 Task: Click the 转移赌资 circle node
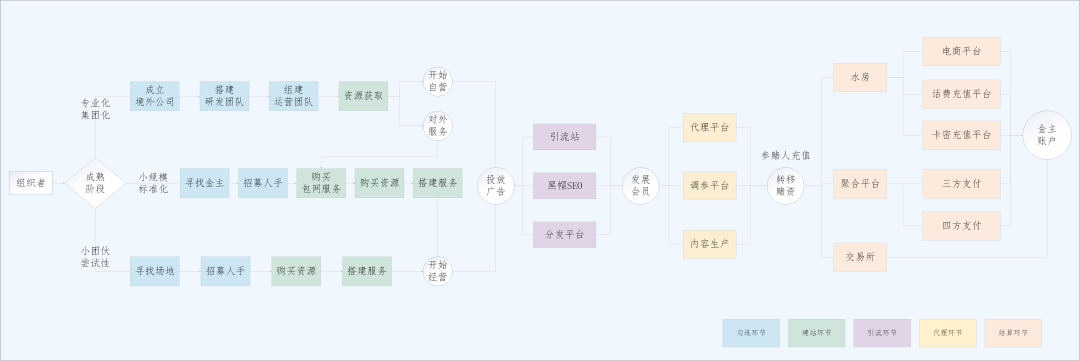click(x=785, y=186)
